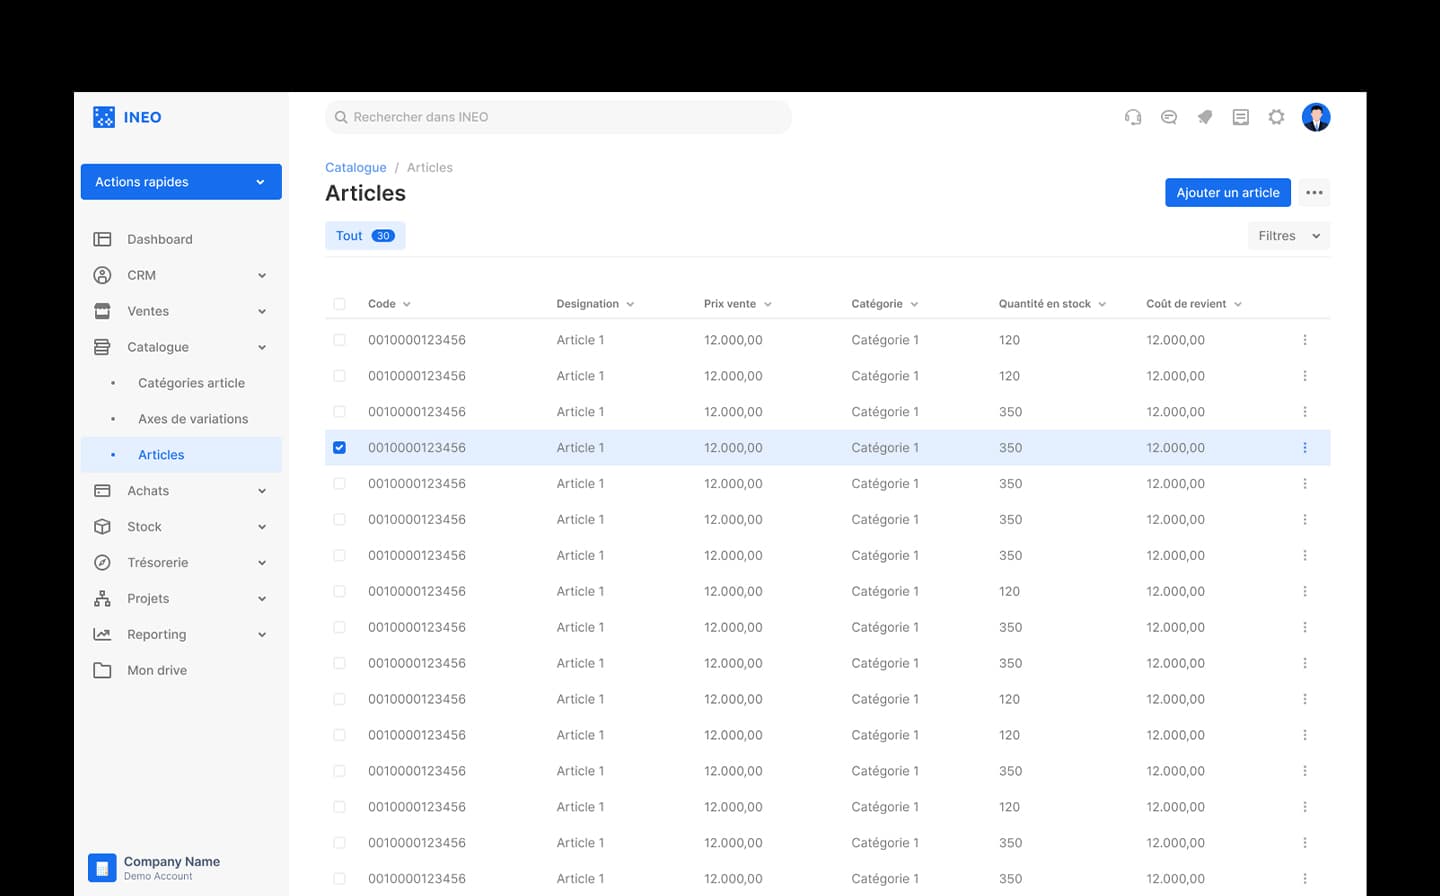The height and width of the screenshot is (896, 1440).
Task: Open Catégories article in sidebar
Action: pyautogui.click(x=191, y=383)
